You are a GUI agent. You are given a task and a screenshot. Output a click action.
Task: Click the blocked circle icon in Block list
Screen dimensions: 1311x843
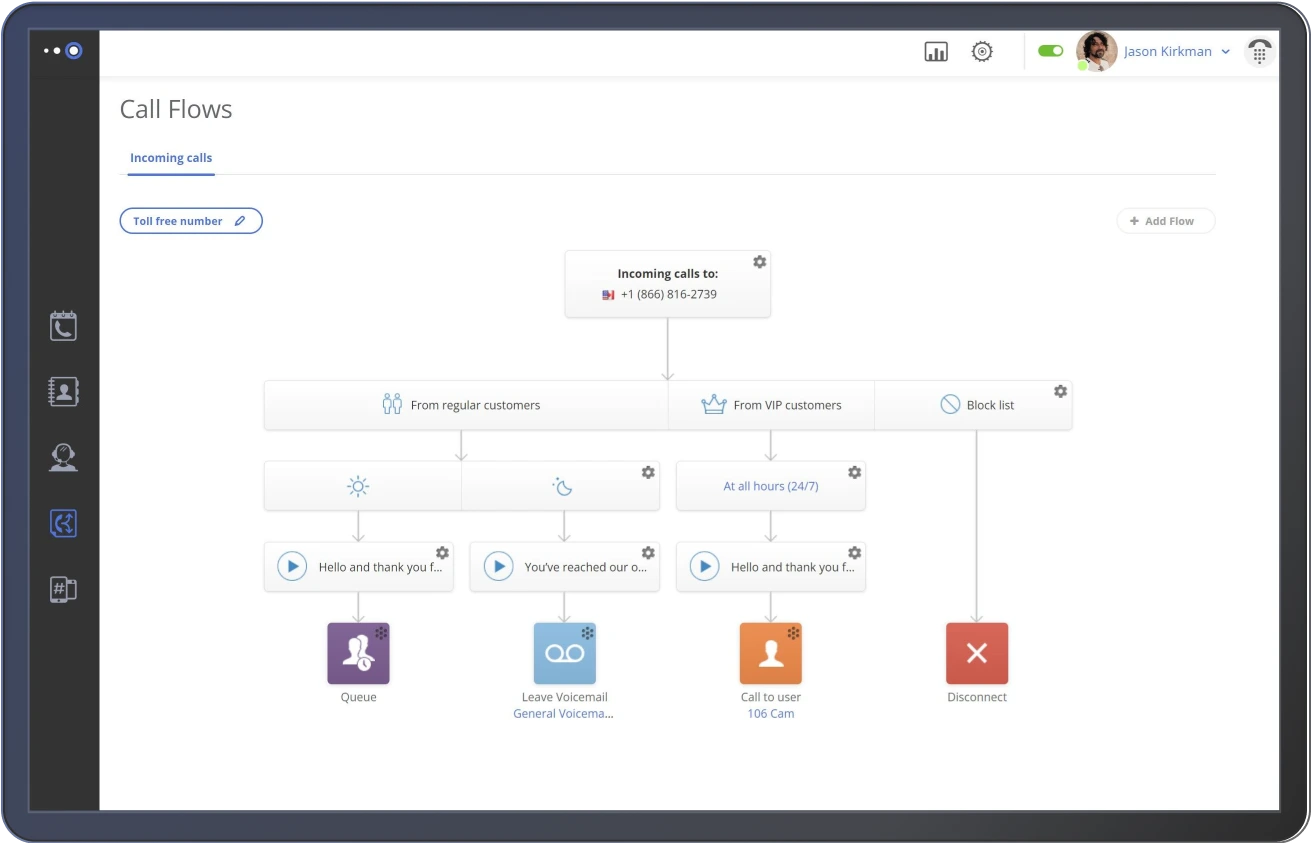coord(950,405)
